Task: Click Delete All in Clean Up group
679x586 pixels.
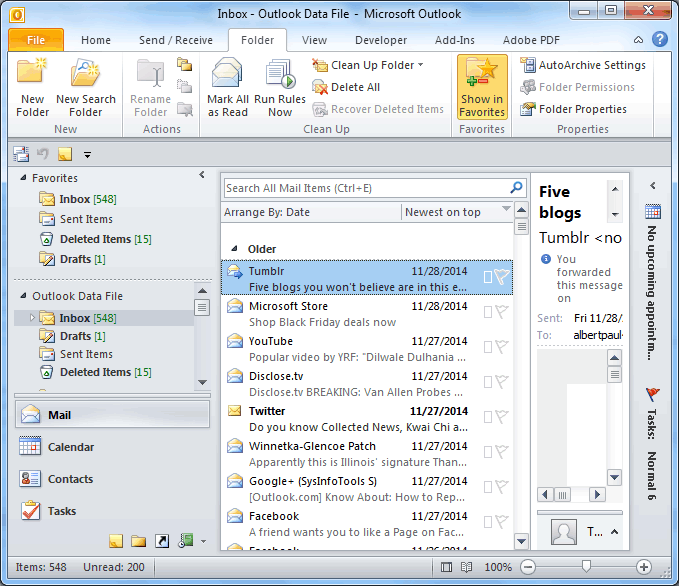Action: [346, 87]
